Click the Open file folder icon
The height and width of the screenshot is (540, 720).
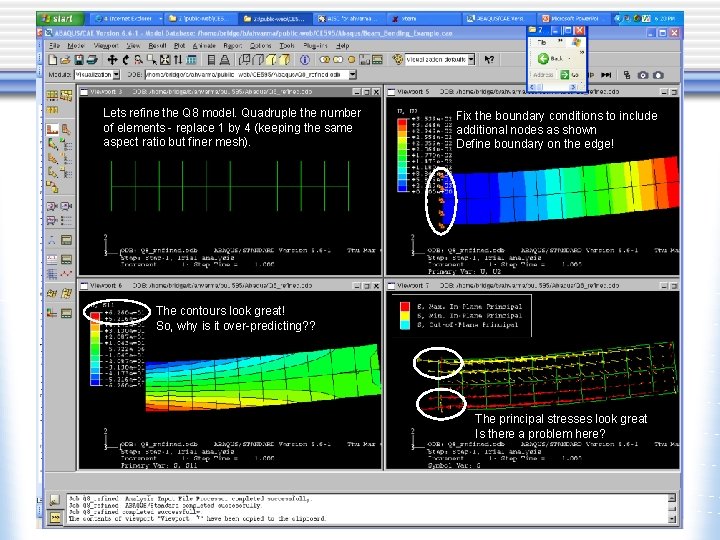pos(65,60)
